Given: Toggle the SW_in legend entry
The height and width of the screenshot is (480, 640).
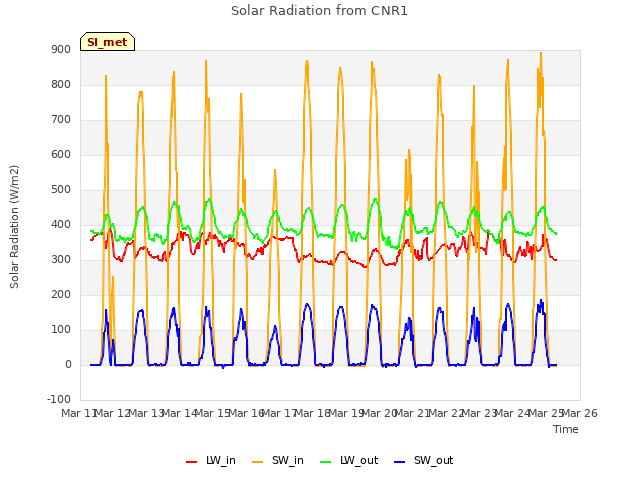Looking at the screenshot, I should (278, 460).
